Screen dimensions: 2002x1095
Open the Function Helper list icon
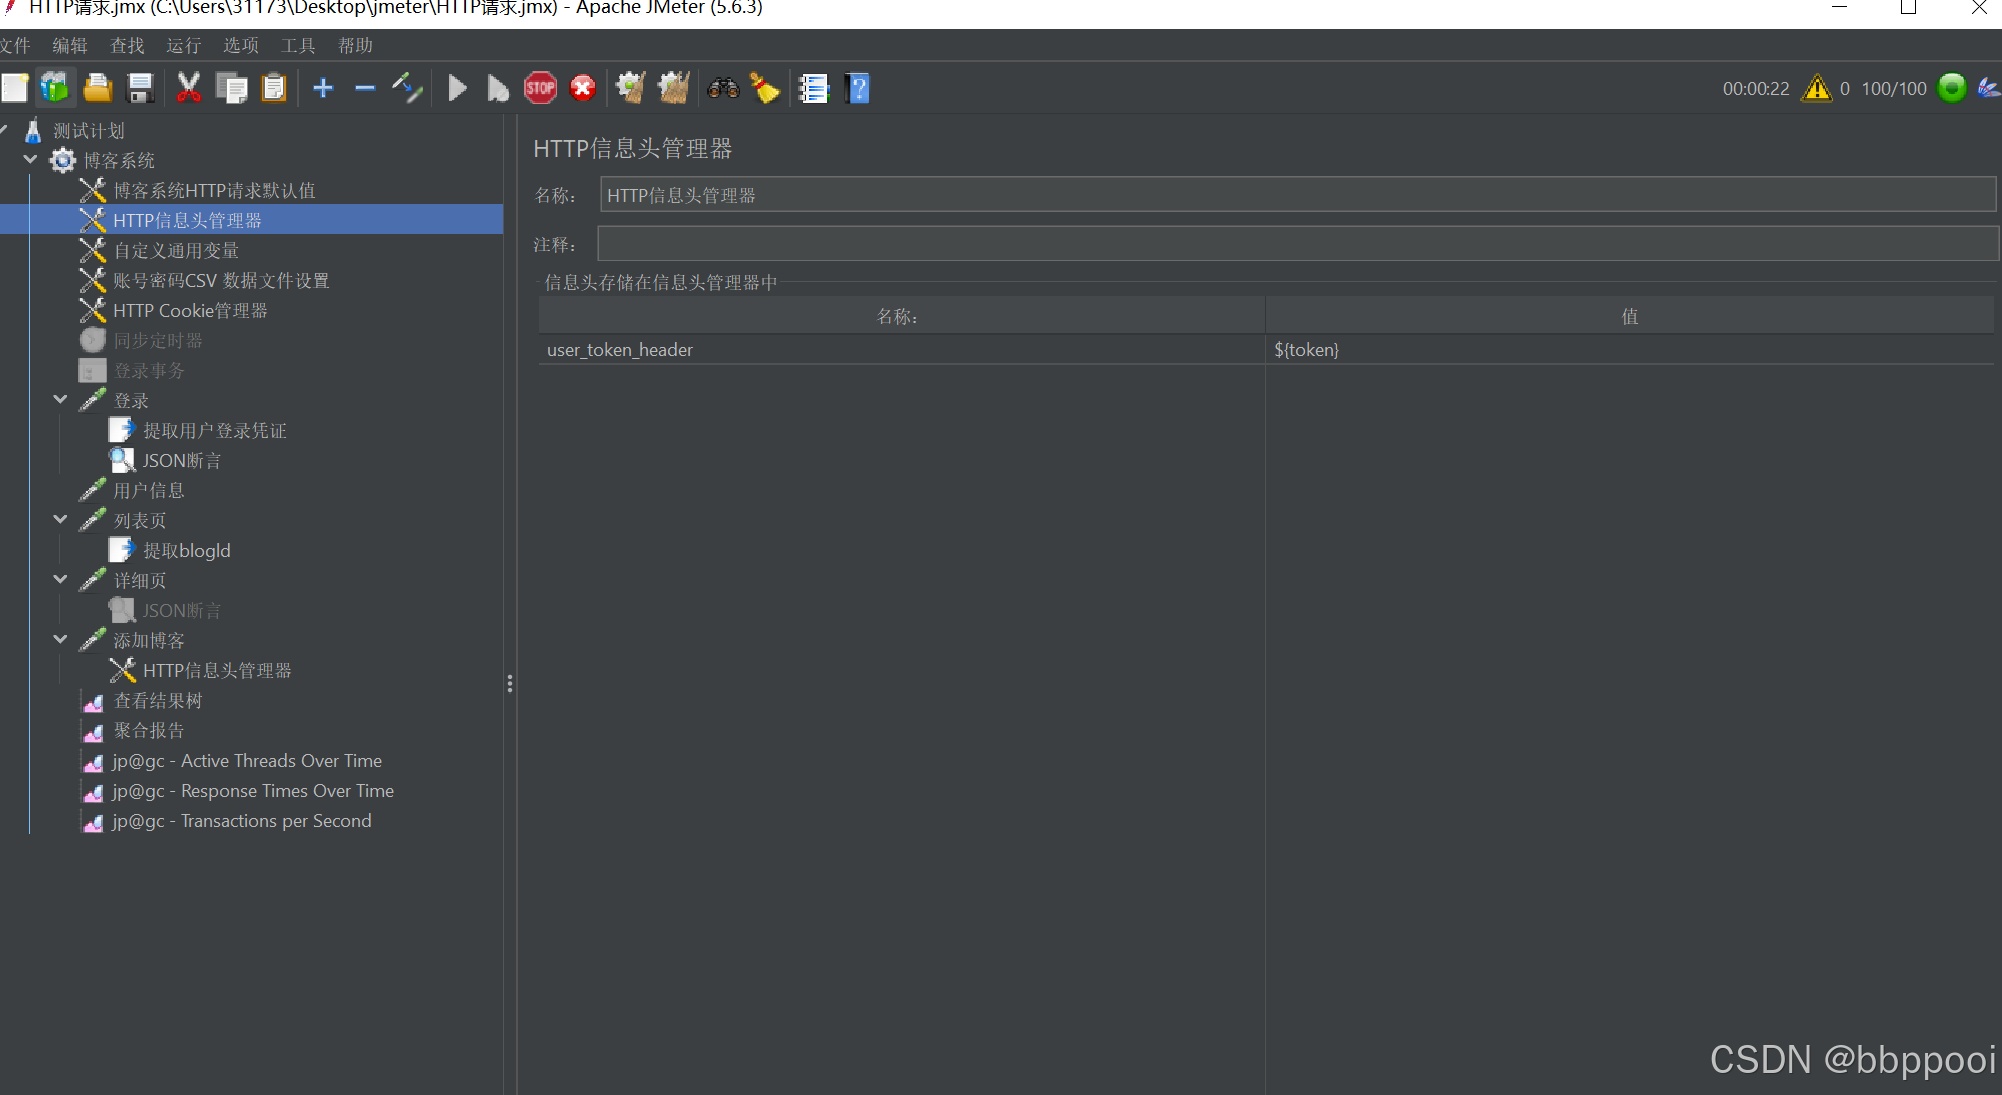[814, 88]
